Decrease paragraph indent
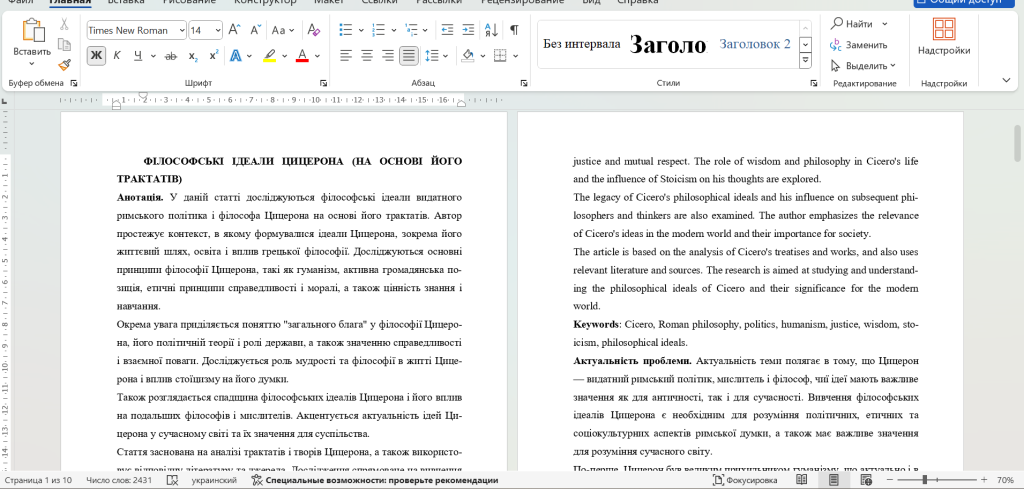The height and width of the screenshot is (489, 1024). (x=447, y=30)
